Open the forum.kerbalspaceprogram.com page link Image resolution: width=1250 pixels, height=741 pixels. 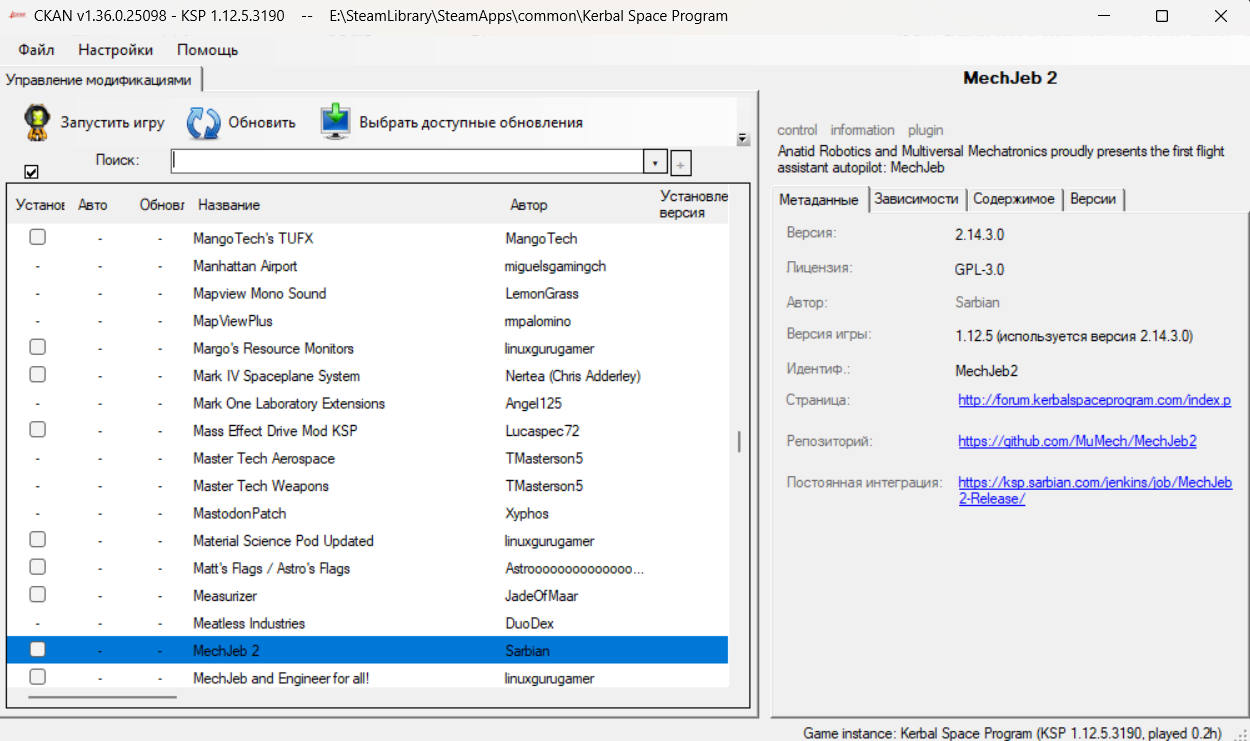click(1094, 400)
